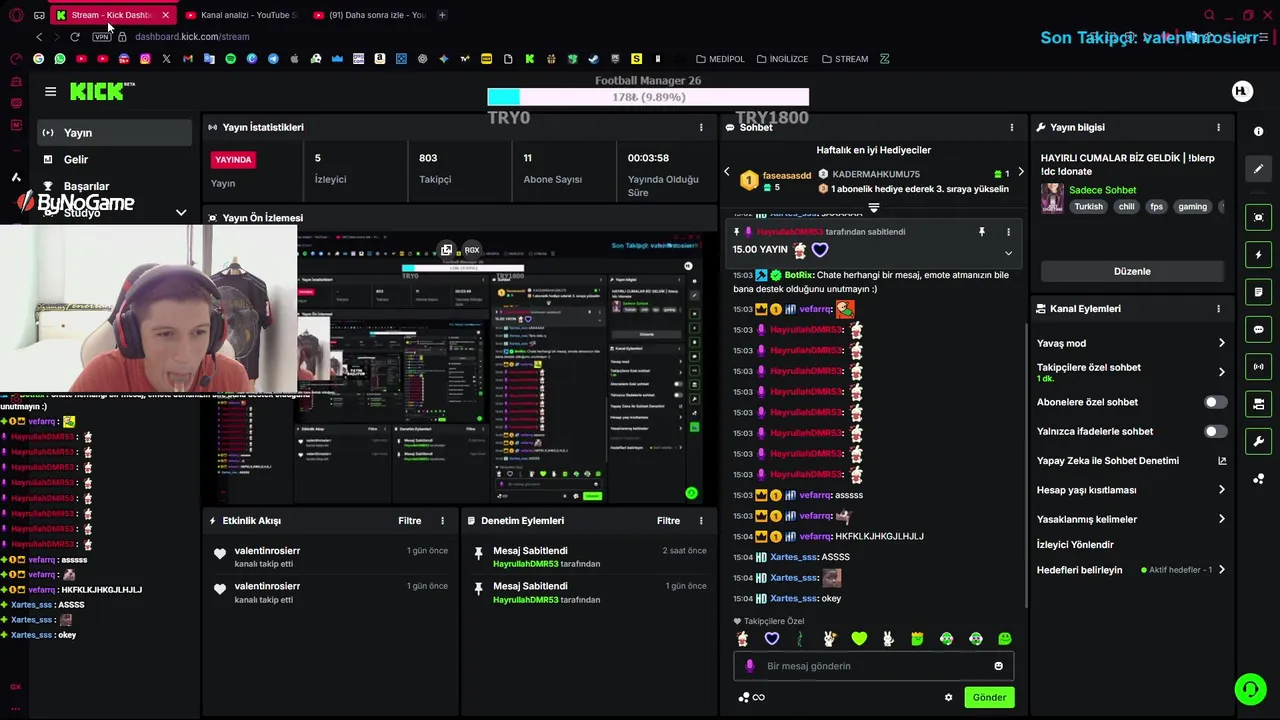1280x720 pixels.
Task: Click the Düzenle button
Action: tap(1132, 271)
